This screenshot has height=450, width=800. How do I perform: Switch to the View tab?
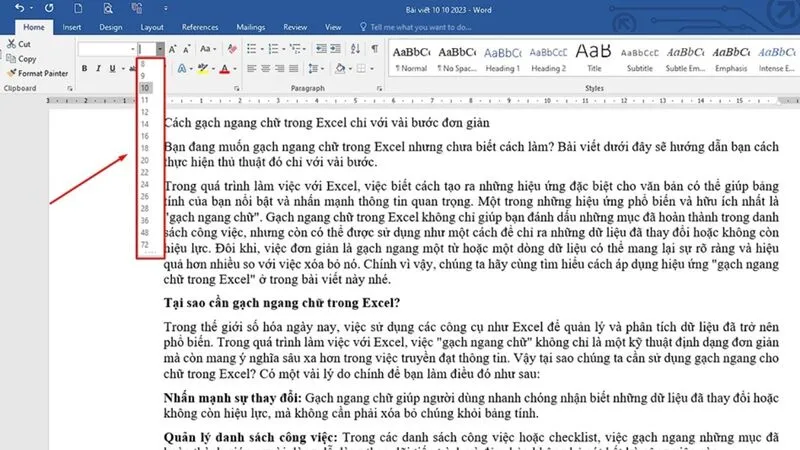coord(333,27)
